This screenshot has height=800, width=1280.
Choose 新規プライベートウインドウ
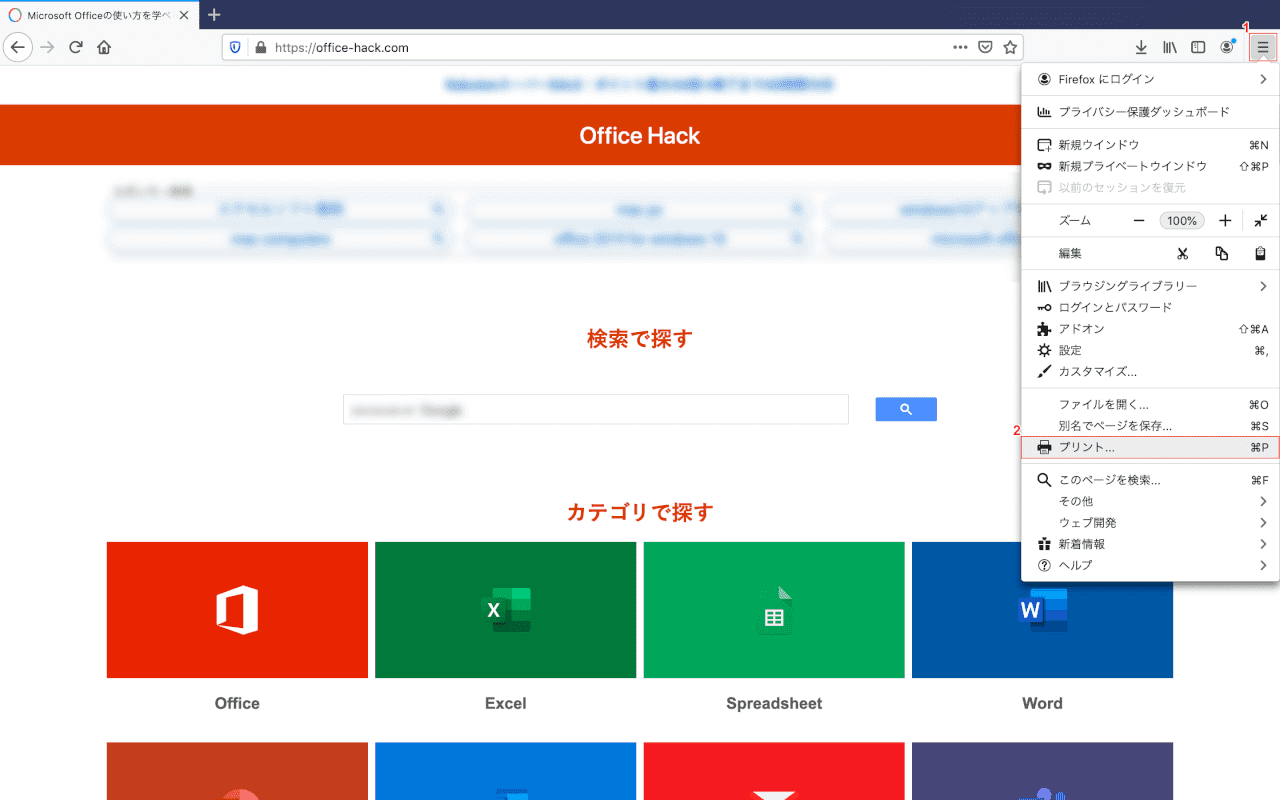pos(1150,166)
